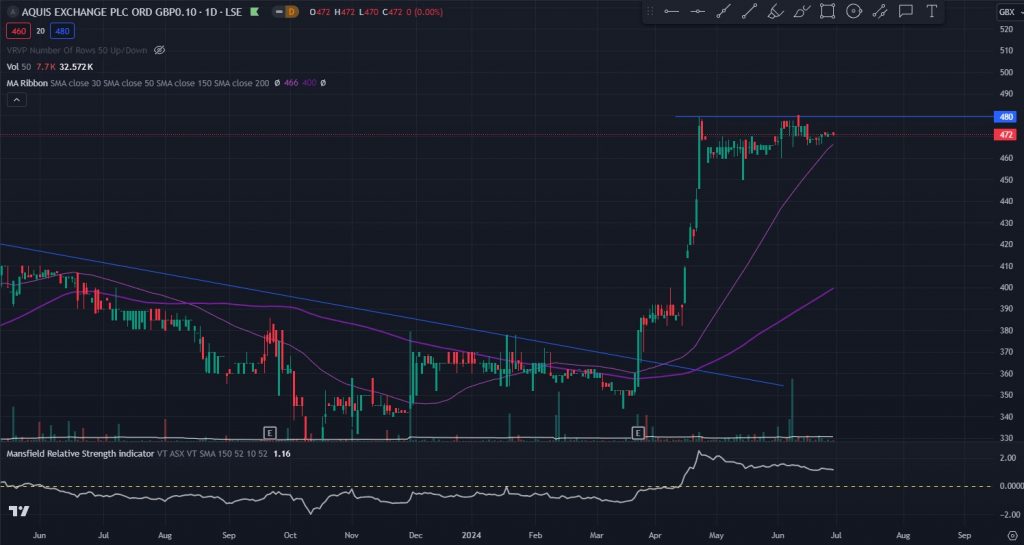1024x545 pixels.
Task: Select the parallel channel tool
Action: click(x=880, y=11)
